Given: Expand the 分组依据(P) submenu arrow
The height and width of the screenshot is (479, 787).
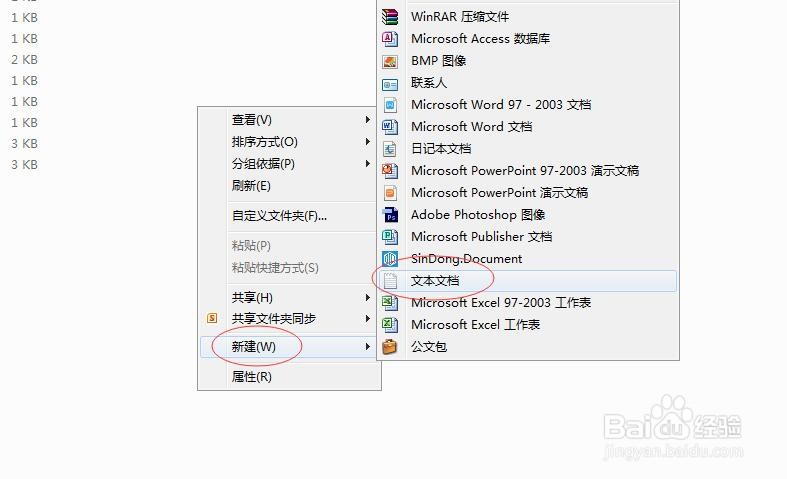Looking at the screenshot, I should click(x=368, y=164).
